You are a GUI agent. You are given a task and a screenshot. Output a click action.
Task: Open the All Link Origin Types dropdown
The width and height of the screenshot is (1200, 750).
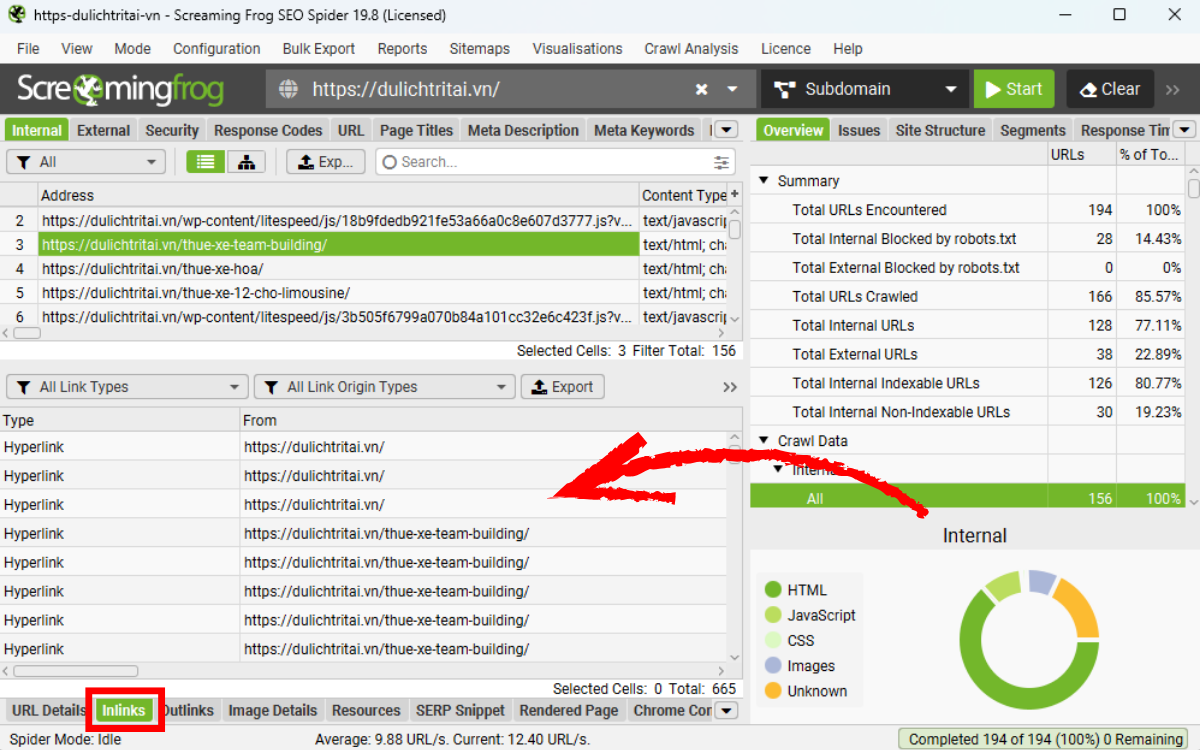pyautogui.click(x=383, y=386)
